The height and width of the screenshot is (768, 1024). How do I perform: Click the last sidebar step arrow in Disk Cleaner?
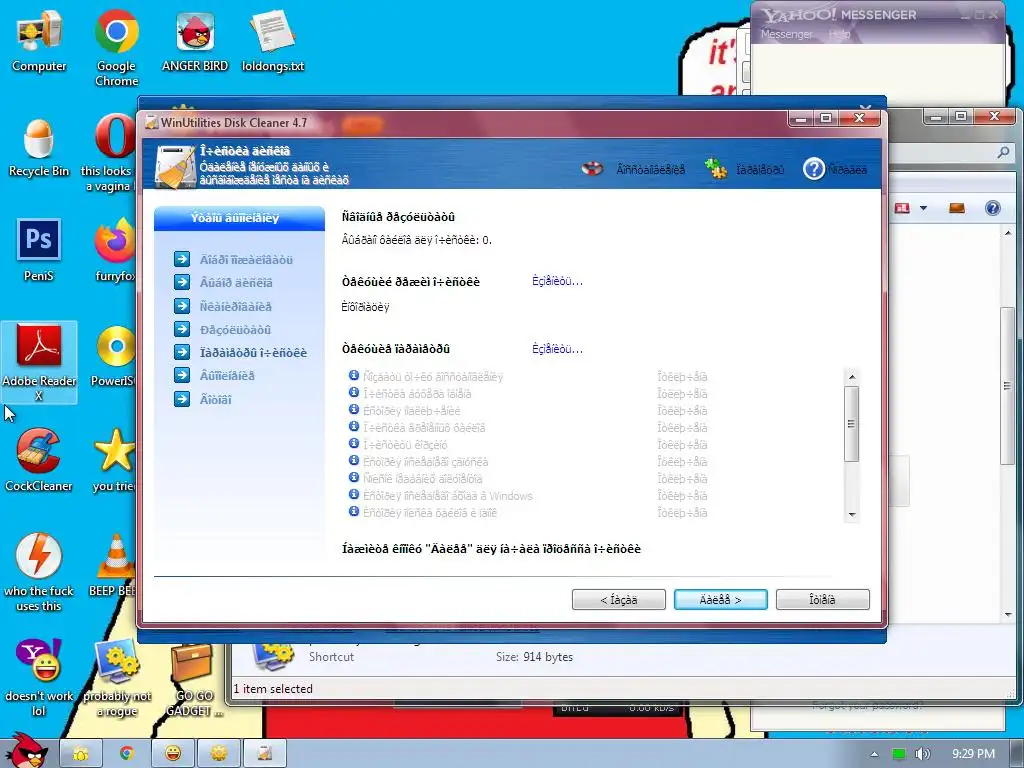(182, 399)
